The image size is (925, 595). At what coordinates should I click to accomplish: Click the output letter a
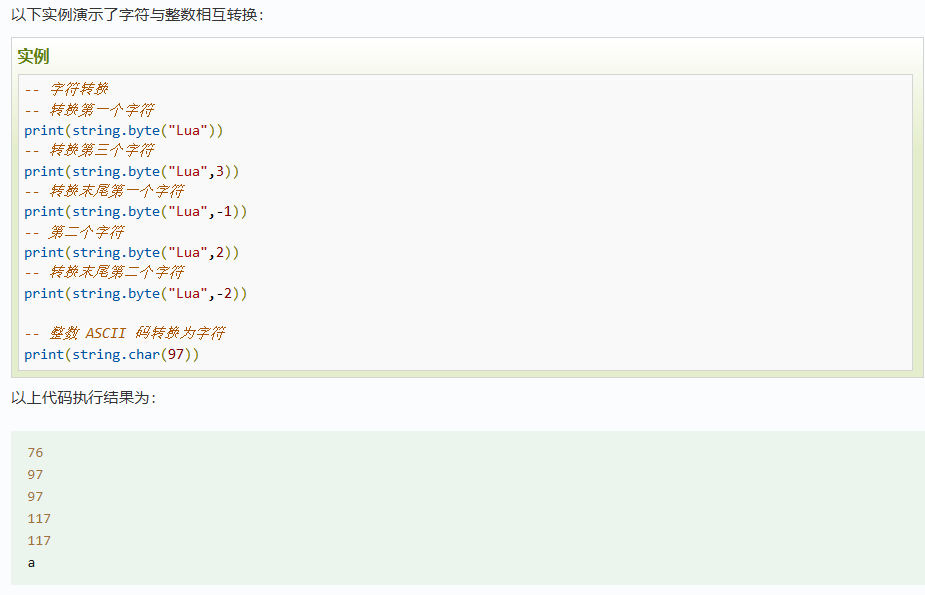point(31,563)
